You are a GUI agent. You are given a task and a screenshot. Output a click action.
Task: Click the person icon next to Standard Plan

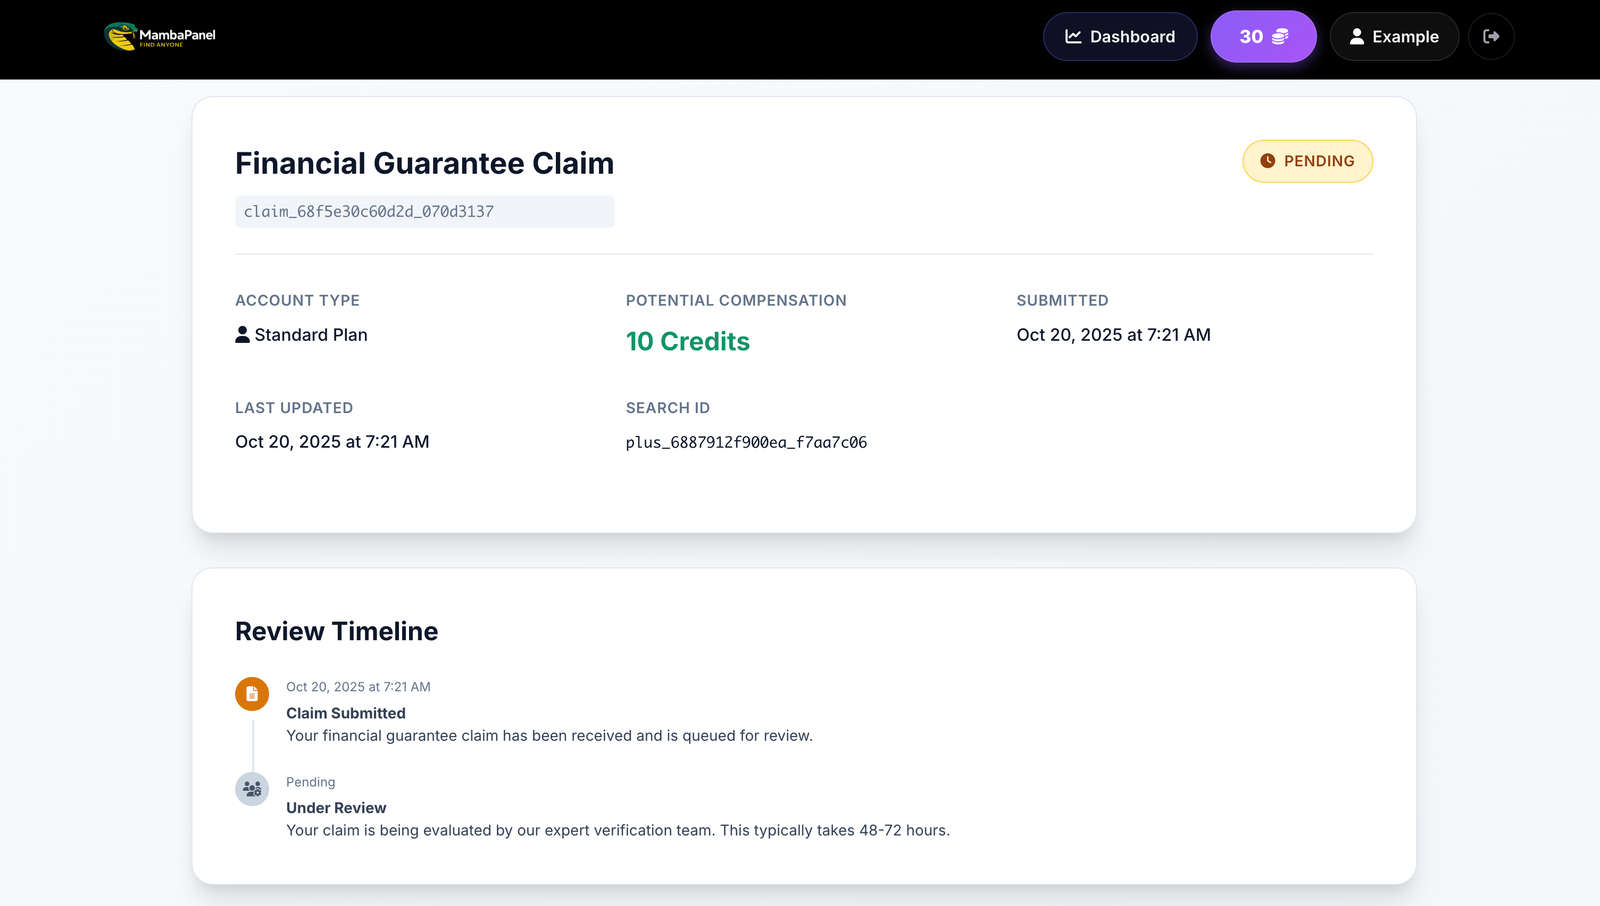pos(242,334)
